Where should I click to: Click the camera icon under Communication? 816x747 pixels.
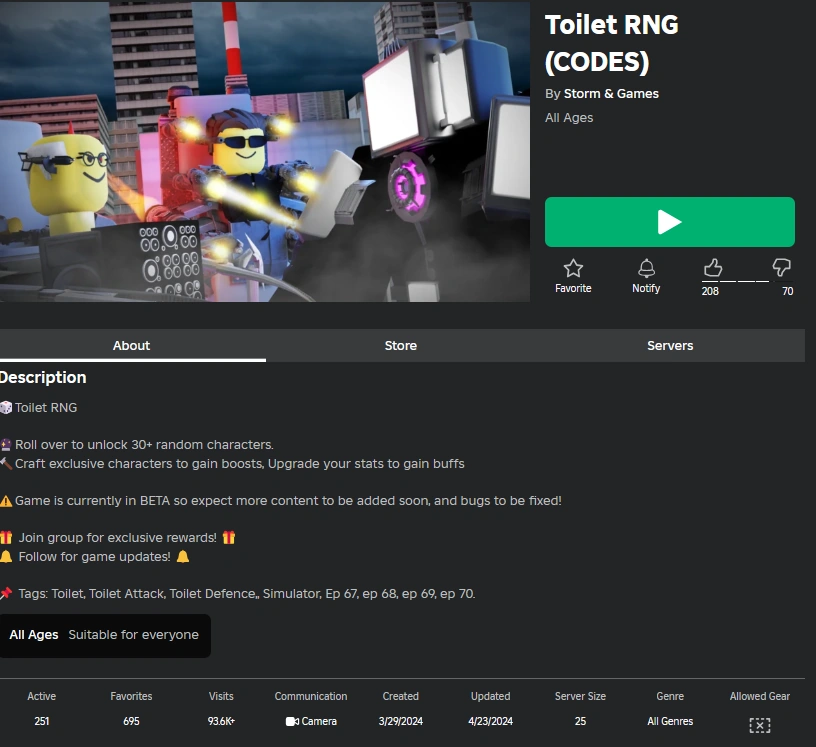[x=292, y=721]
